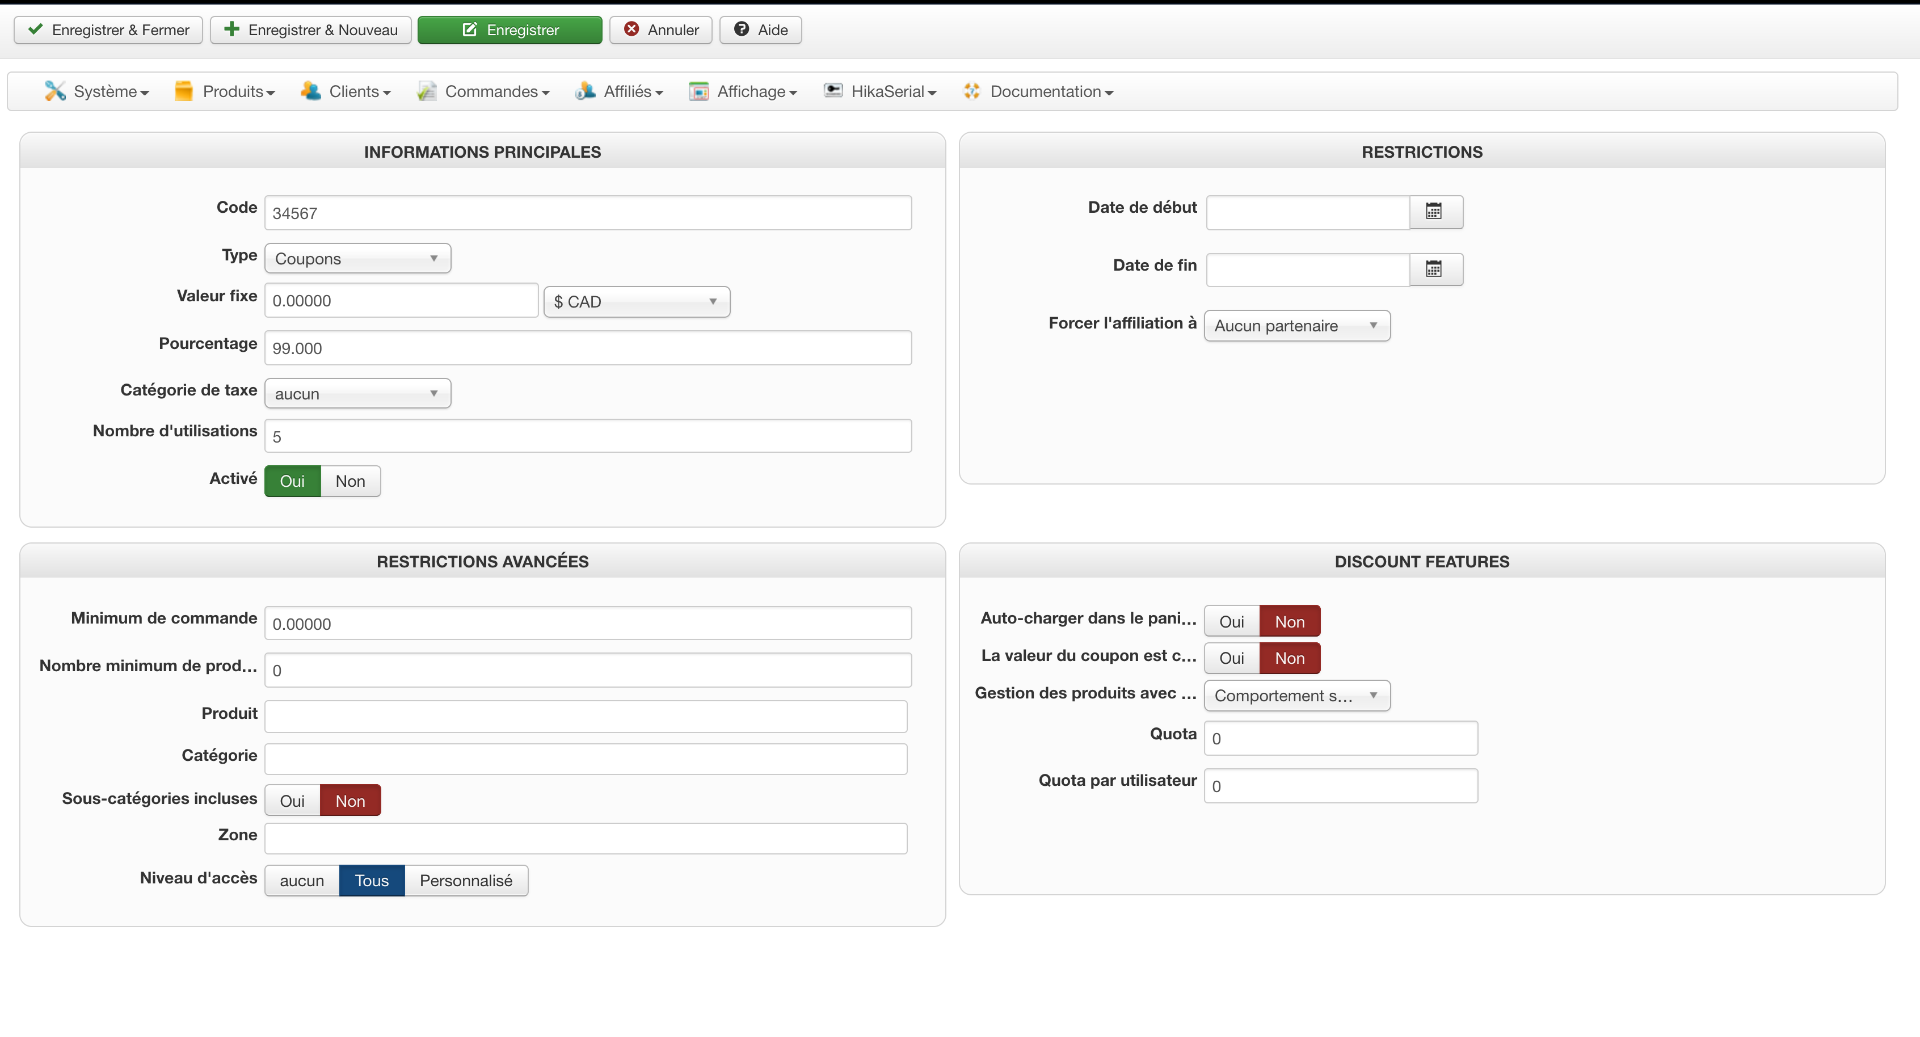This screenshot has width=1920, height=1037.
Task: Open the Produits menu
Action: point(225,91)
